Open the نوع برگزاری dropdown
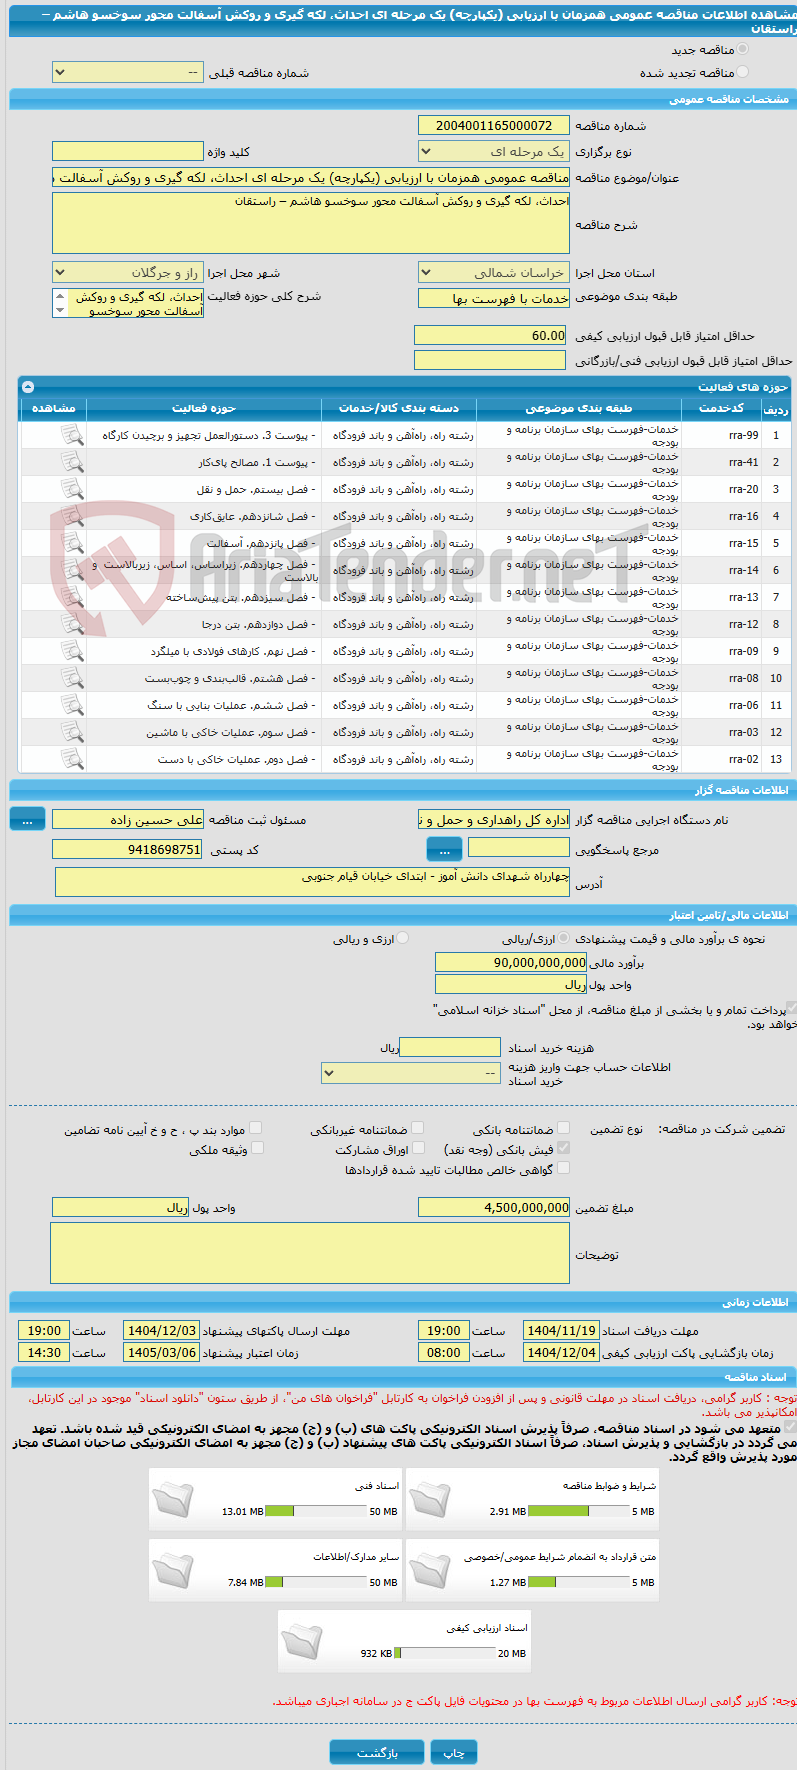This screenshot has height=1770, width=797. pos(493,152)
